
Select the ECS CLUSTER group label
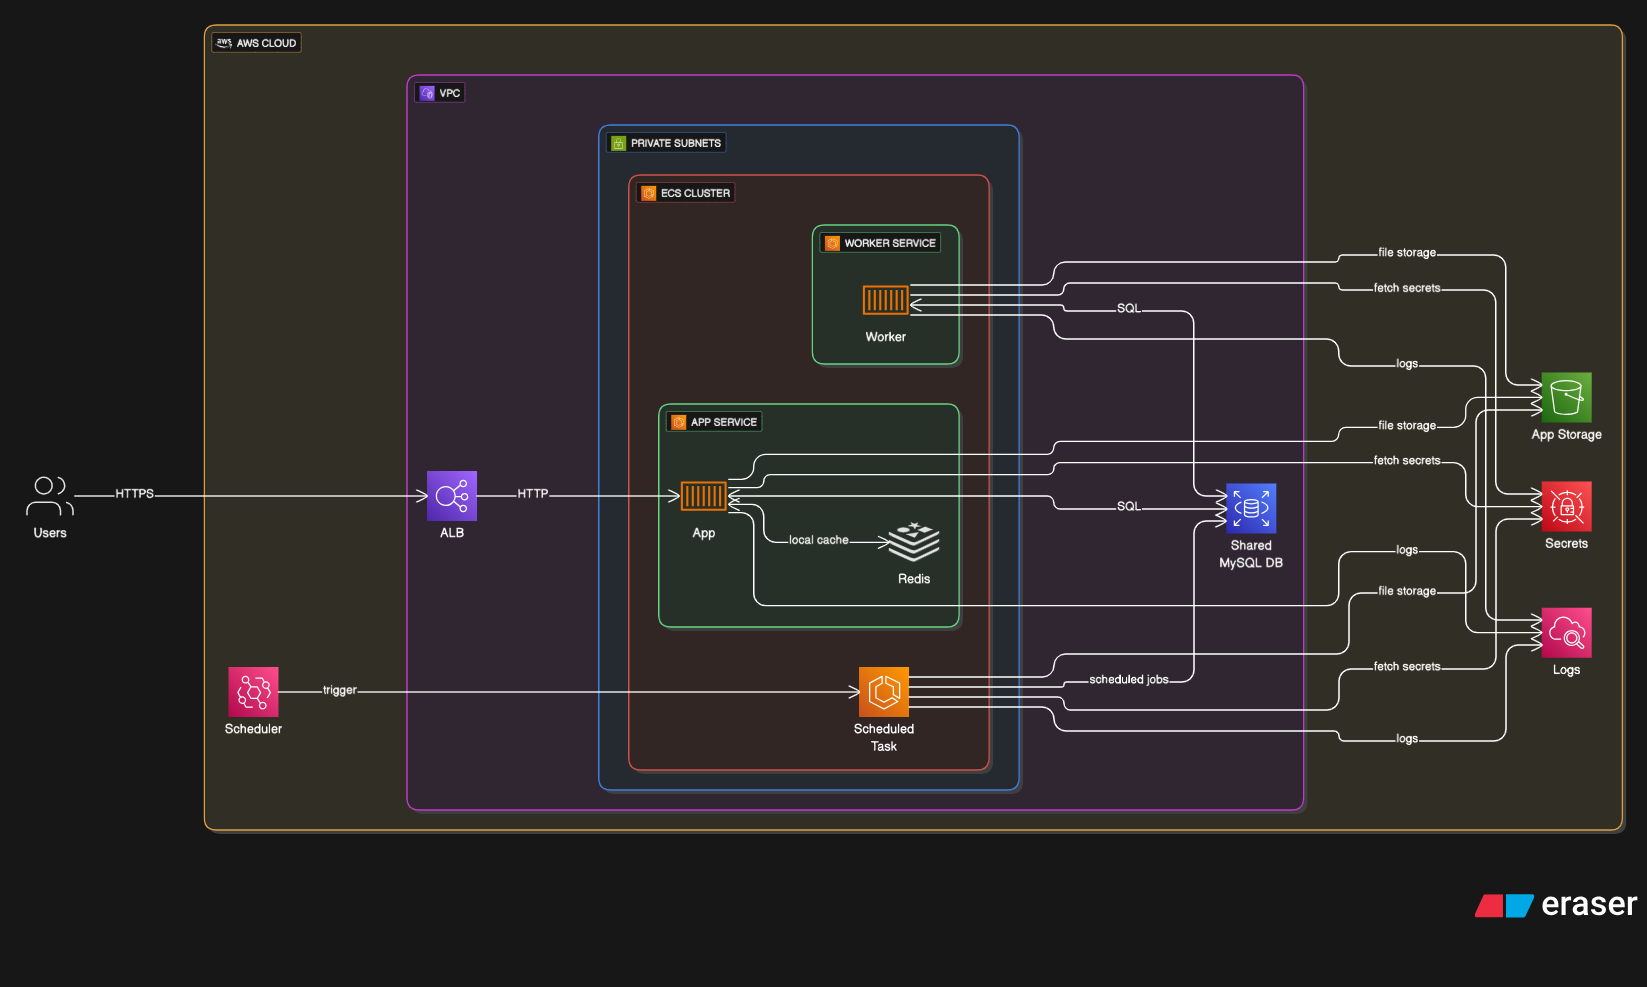[686, 193]
